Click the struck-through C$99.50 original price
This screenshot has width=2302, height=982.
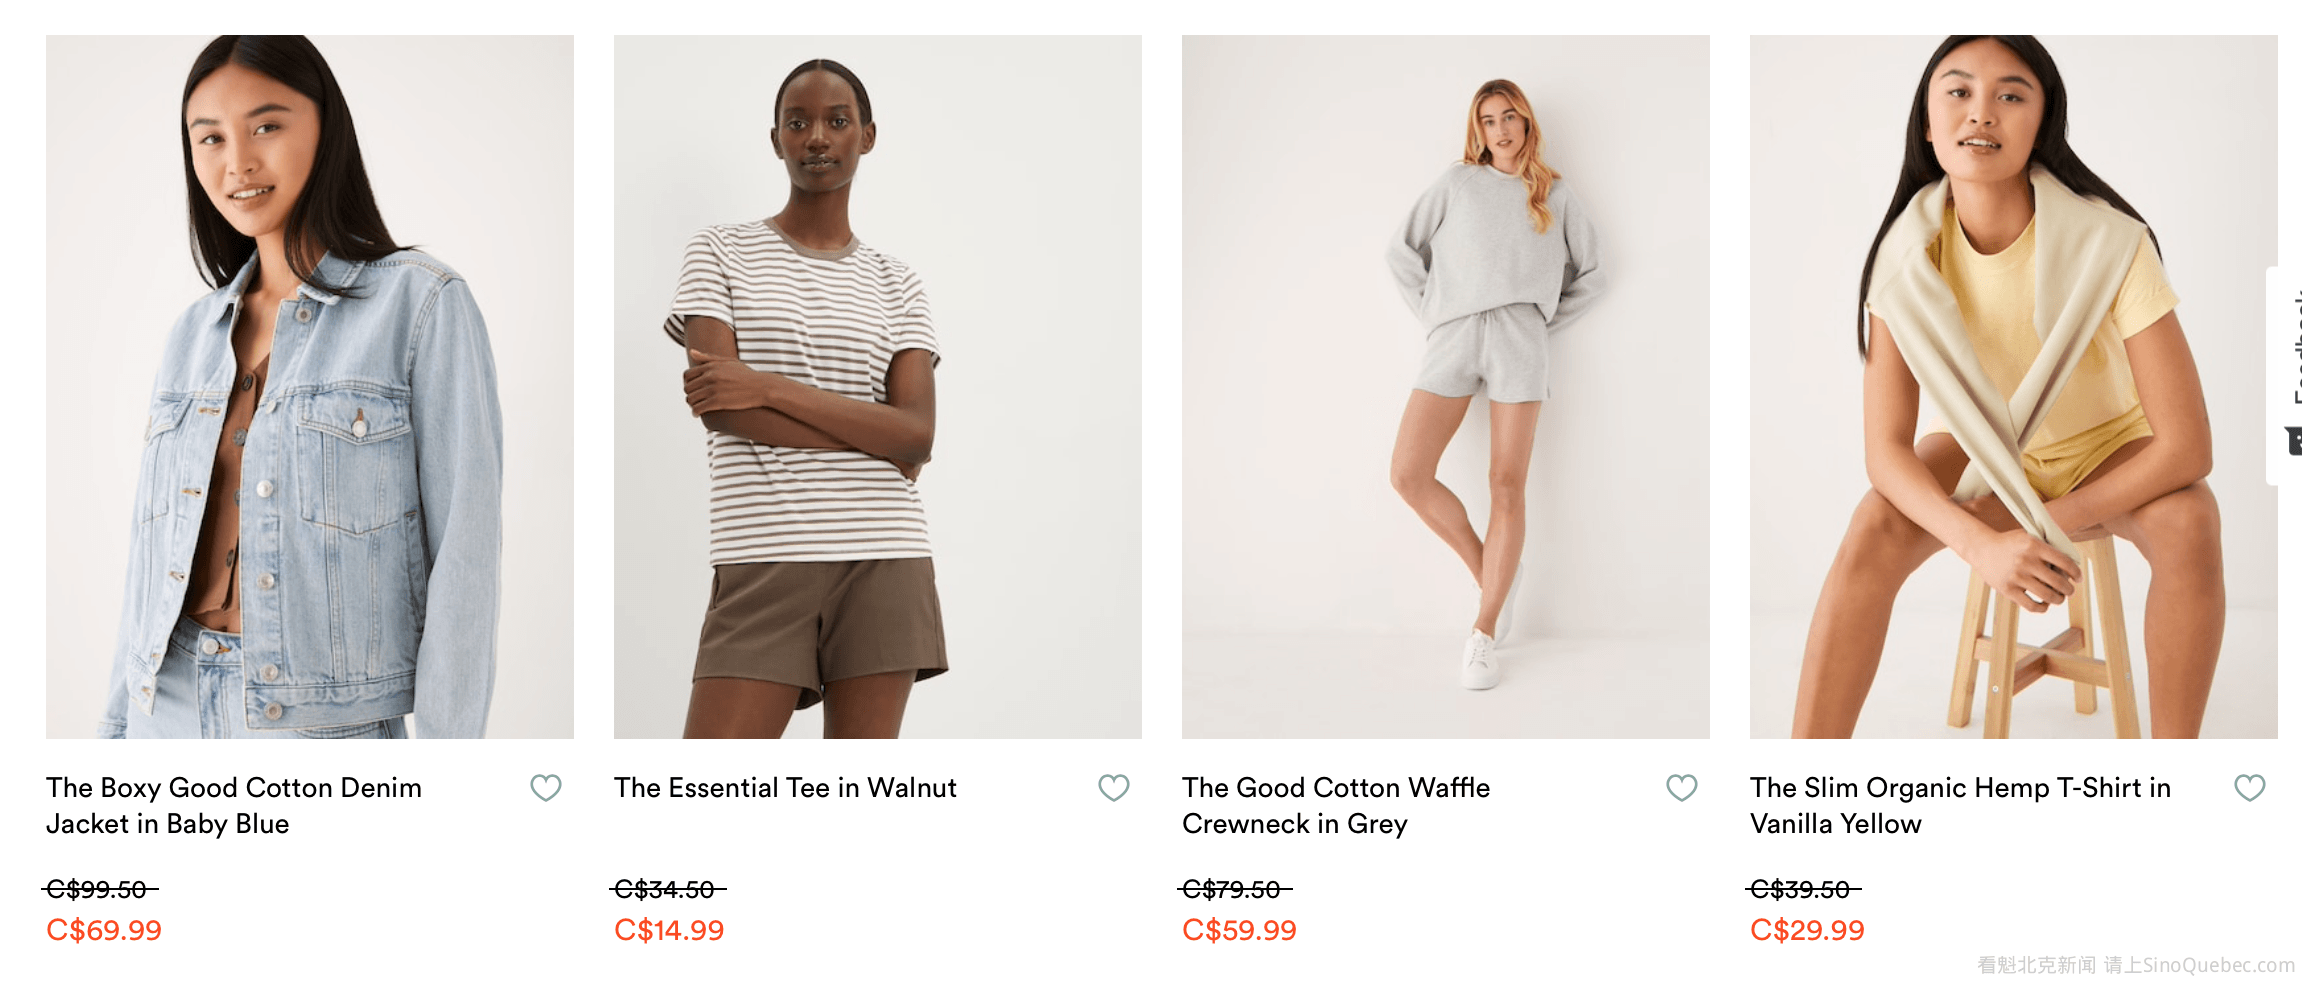(99, 889)
